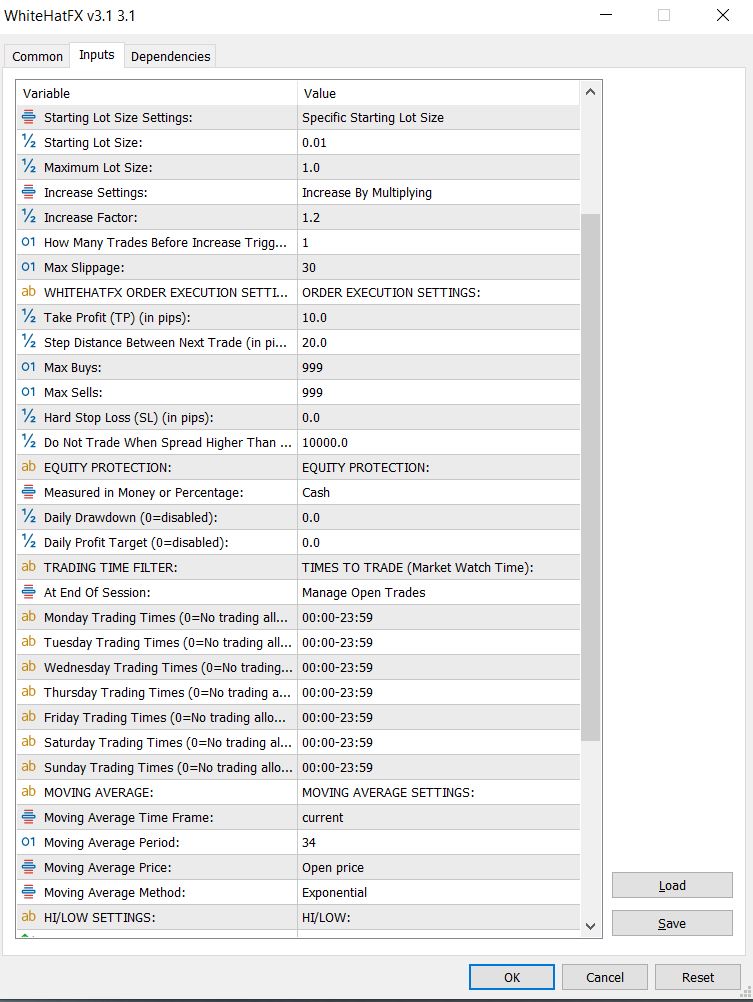The height and width of the screenshot is (1002, 753).
Task: Open the Open price value dropdown
Action: [x=439, y=867]
